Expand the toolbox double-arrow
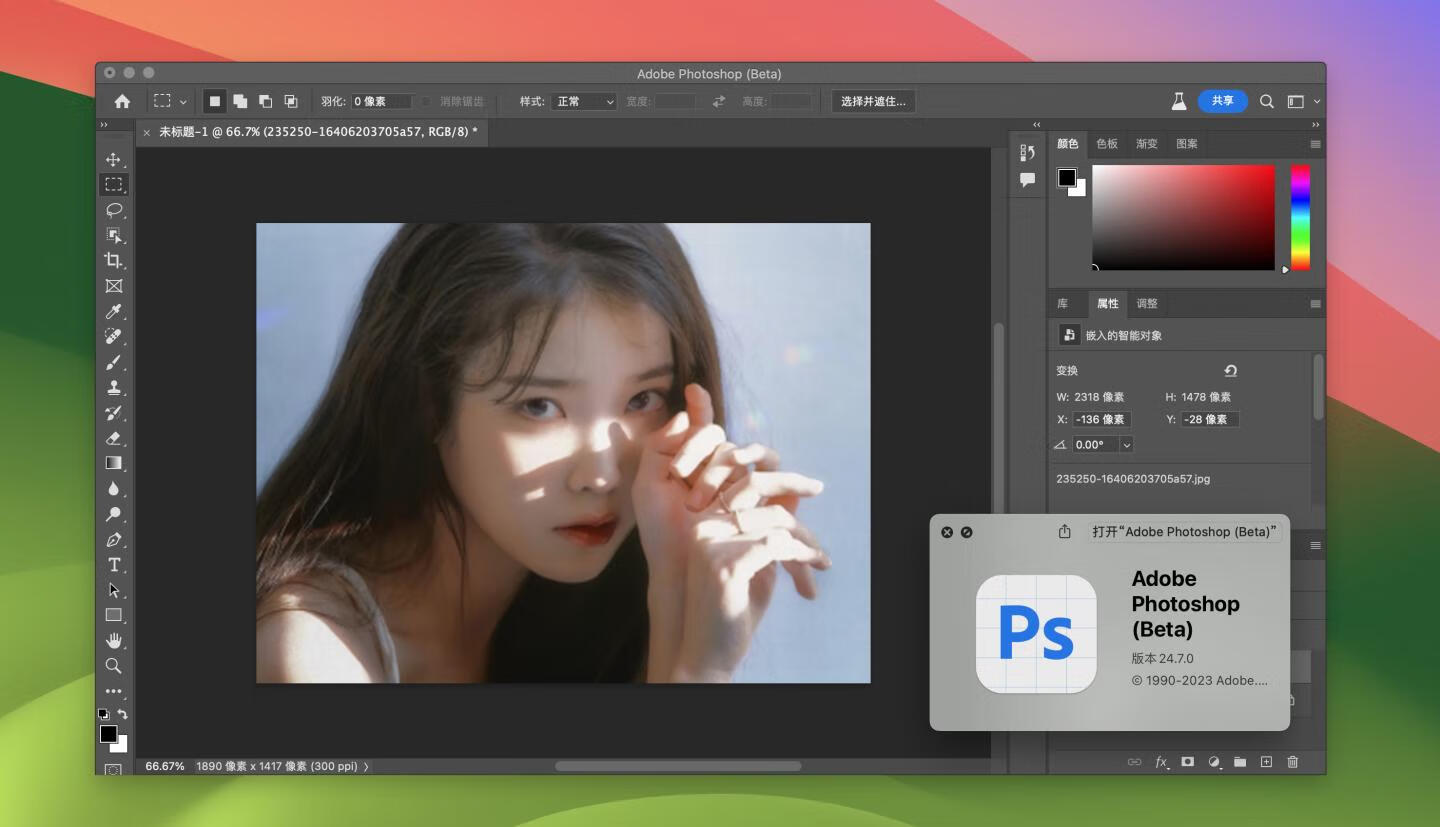This screenshot has height=827, width=1440. [104, 124]
